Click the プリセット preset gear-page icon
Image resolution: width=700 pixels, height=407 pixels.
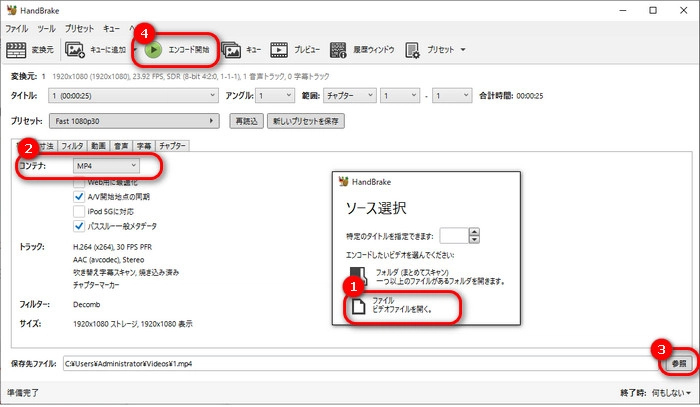pyautogui.click(x=412, y=50)
